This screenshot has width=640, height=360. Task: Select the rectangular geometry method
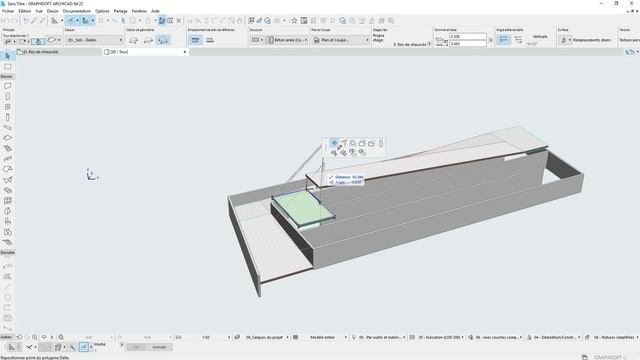[x=148, y=40]
